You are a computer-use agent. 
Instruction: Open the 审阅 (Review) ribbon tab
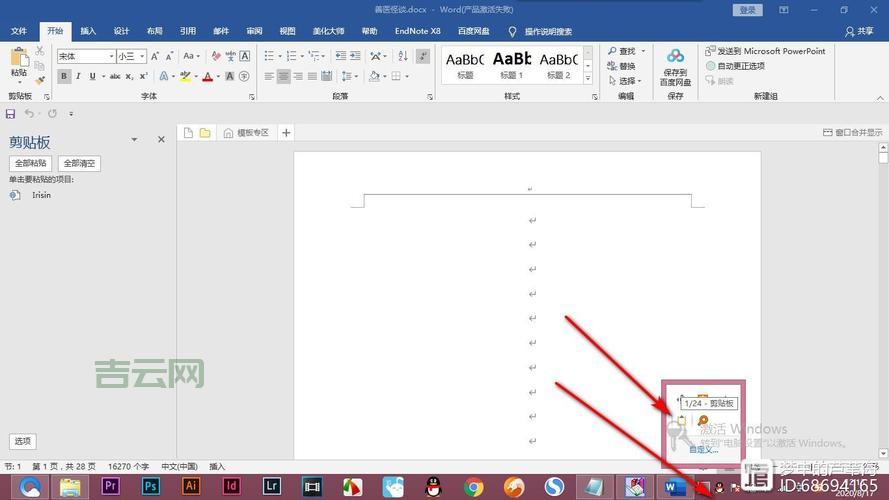[x=254, y=31]
